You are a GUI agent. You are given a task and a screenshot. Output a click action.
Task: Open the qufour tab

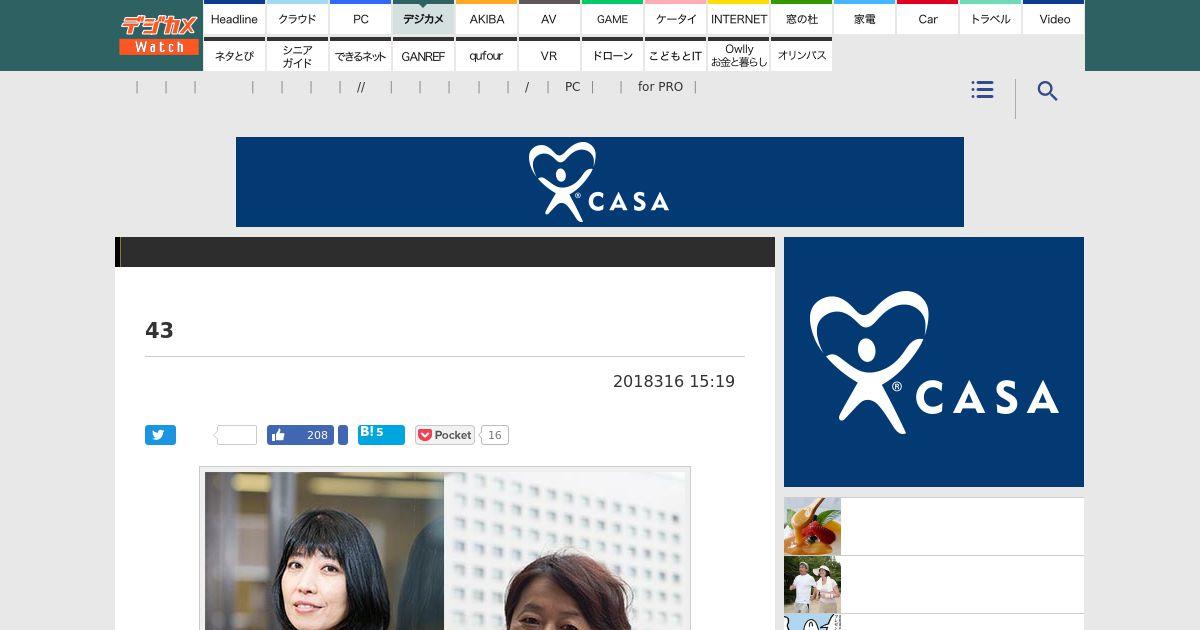tap(486, 55)
